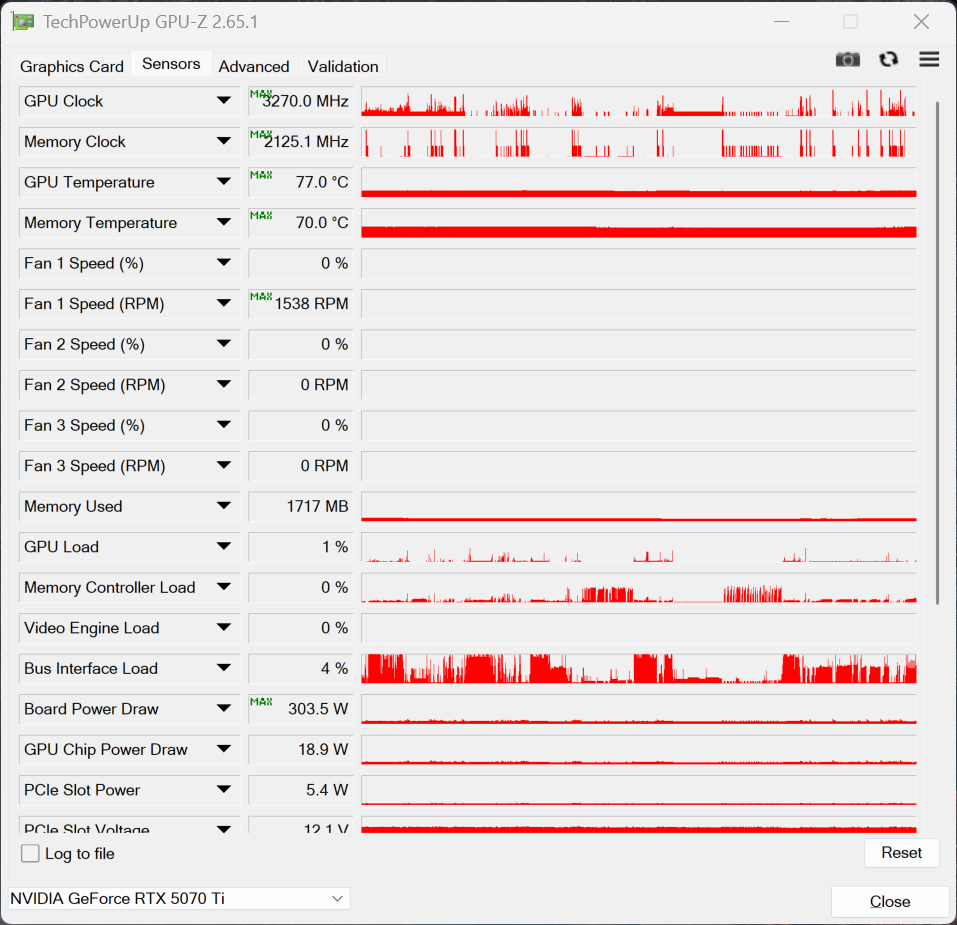Click the GPU Temperature history graph
This screenshot has width=957, height=925.
click(638, 182)
